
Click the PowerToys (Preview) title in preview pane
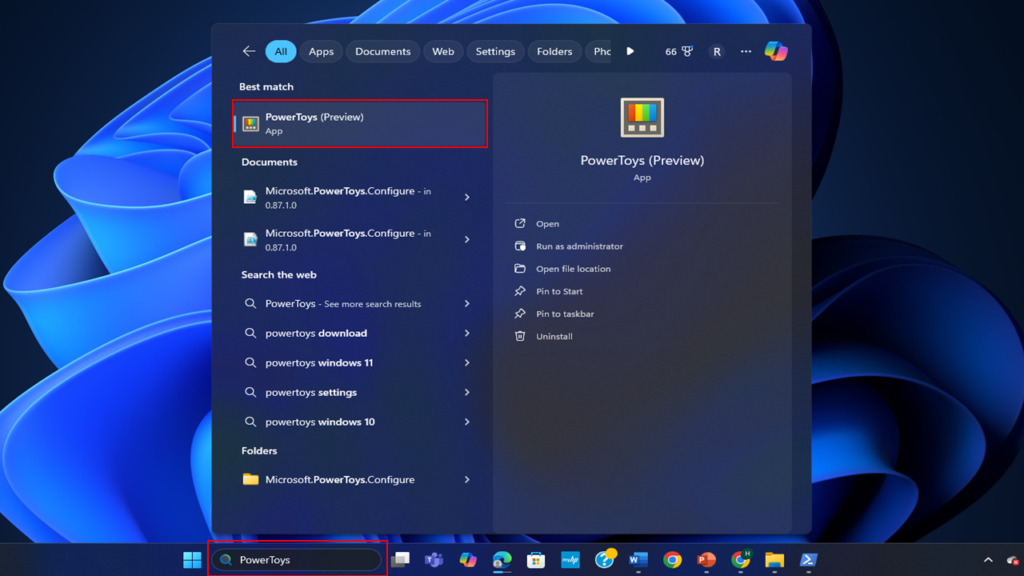pos(642,161)
